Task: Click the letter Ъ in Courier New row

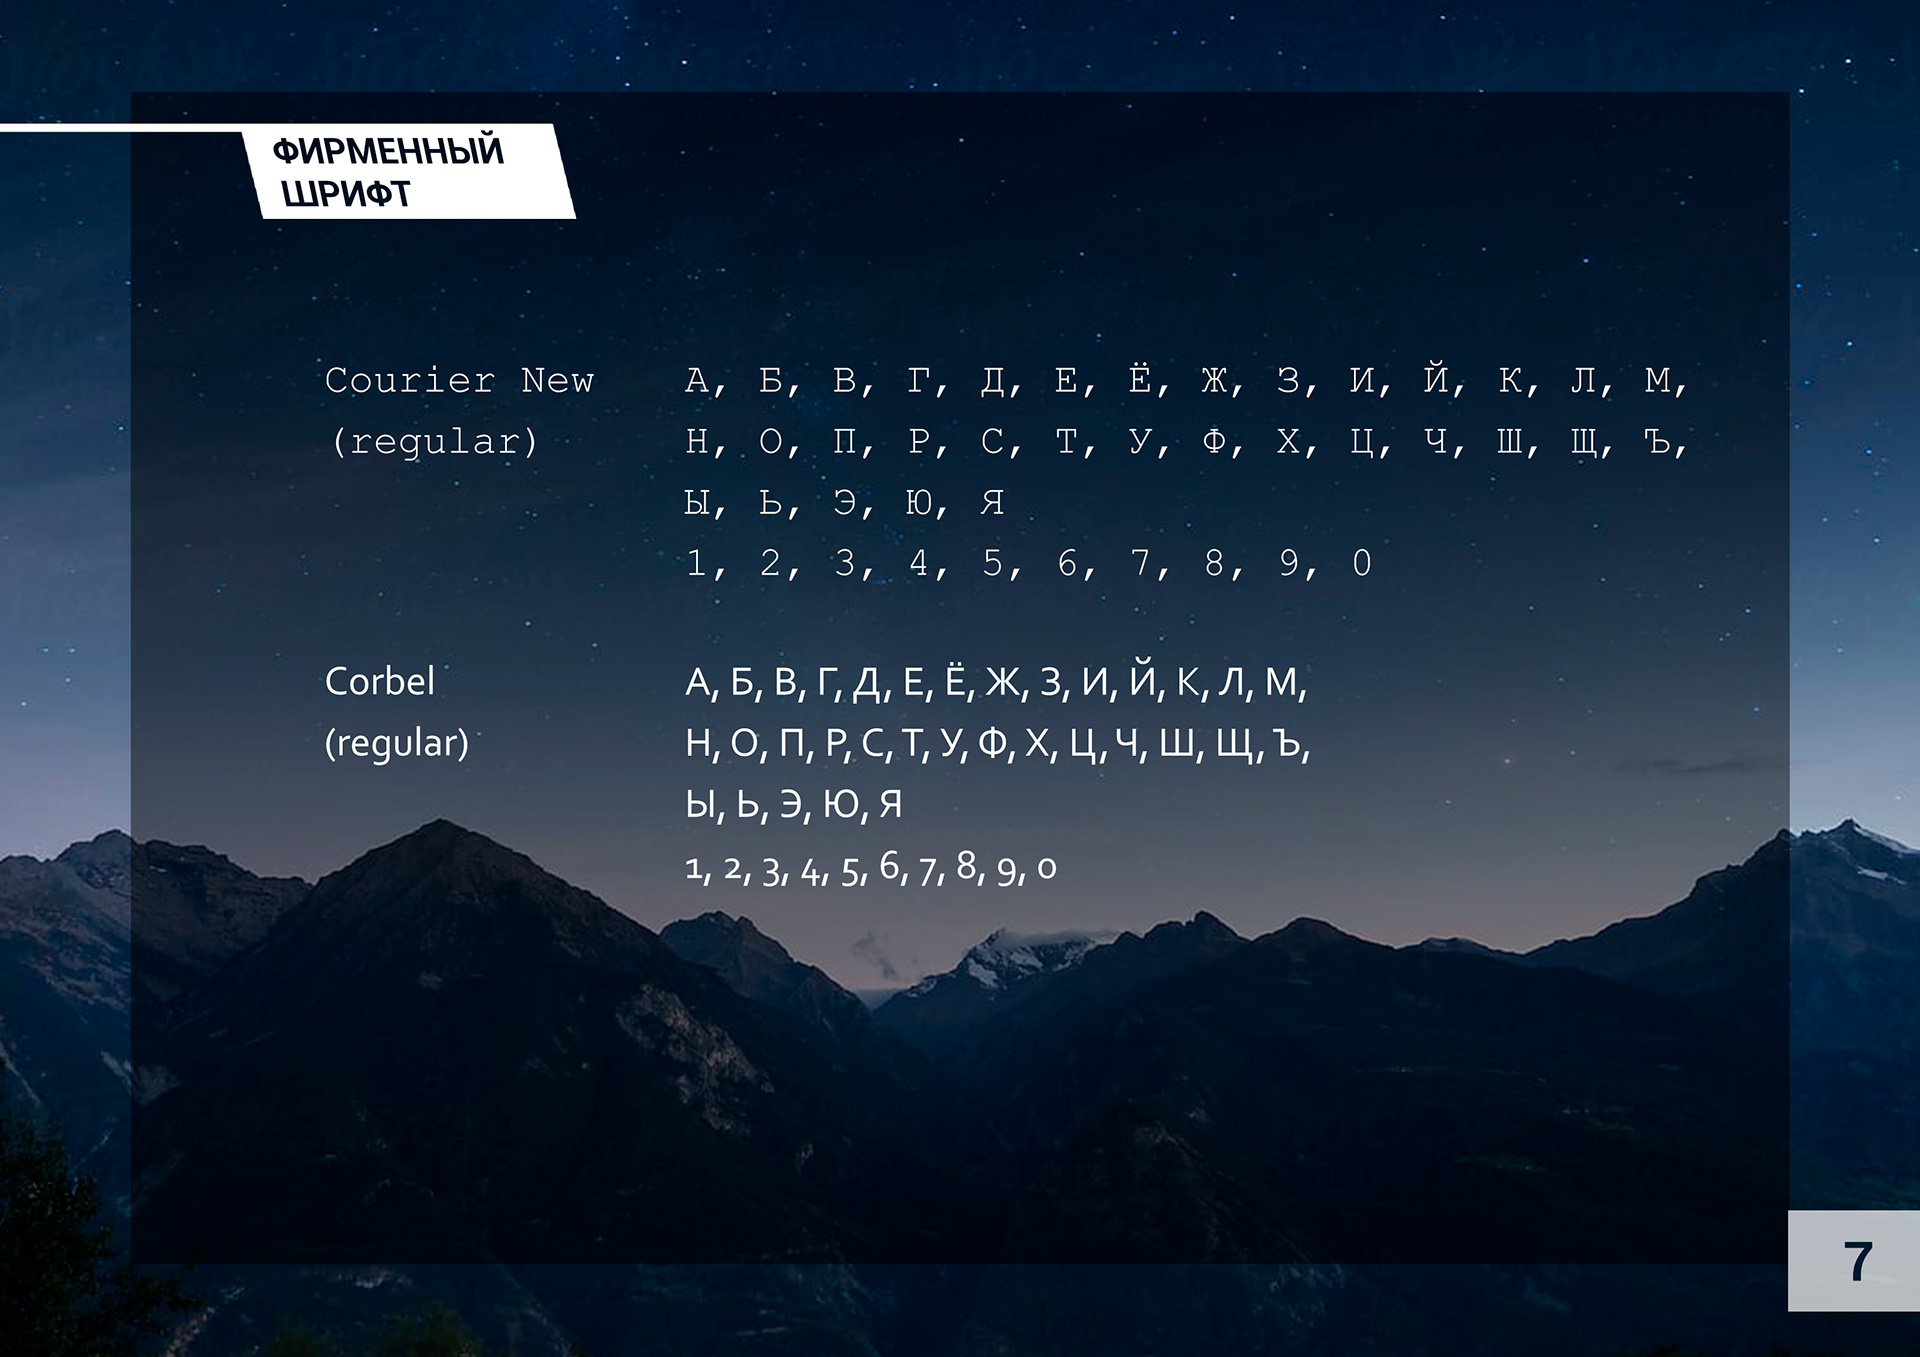Action: tap(1657, 441)
